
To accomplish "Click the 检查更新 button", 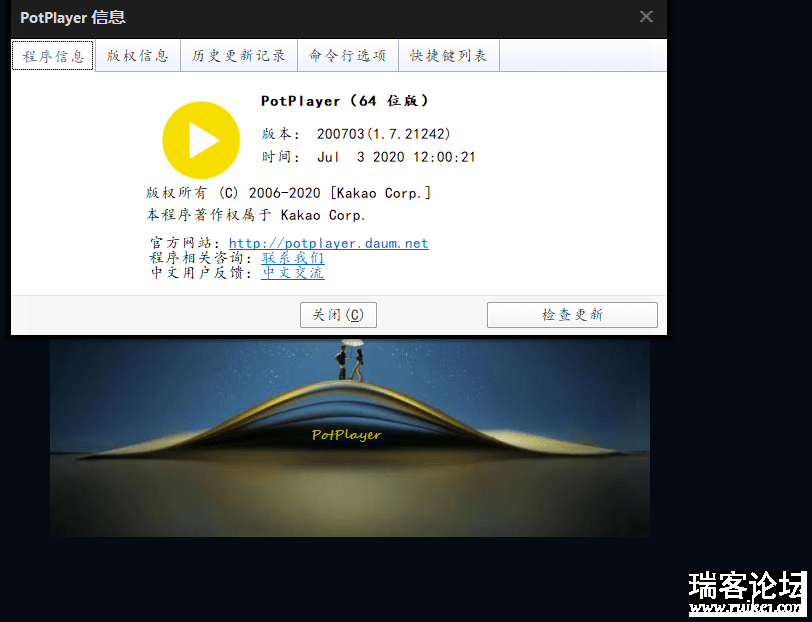I will tap(572, 315).
